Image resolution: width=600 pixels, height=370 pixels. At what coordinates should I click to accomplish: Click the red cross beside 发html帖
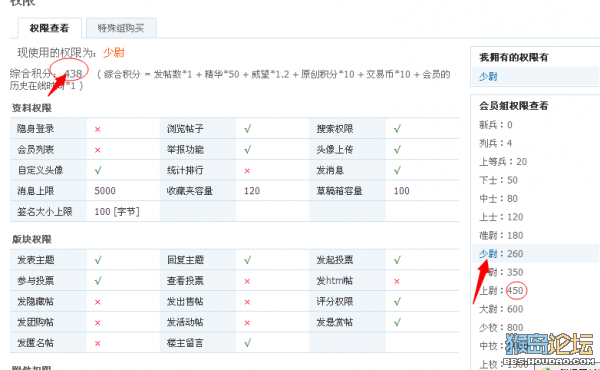pos(397,281)
